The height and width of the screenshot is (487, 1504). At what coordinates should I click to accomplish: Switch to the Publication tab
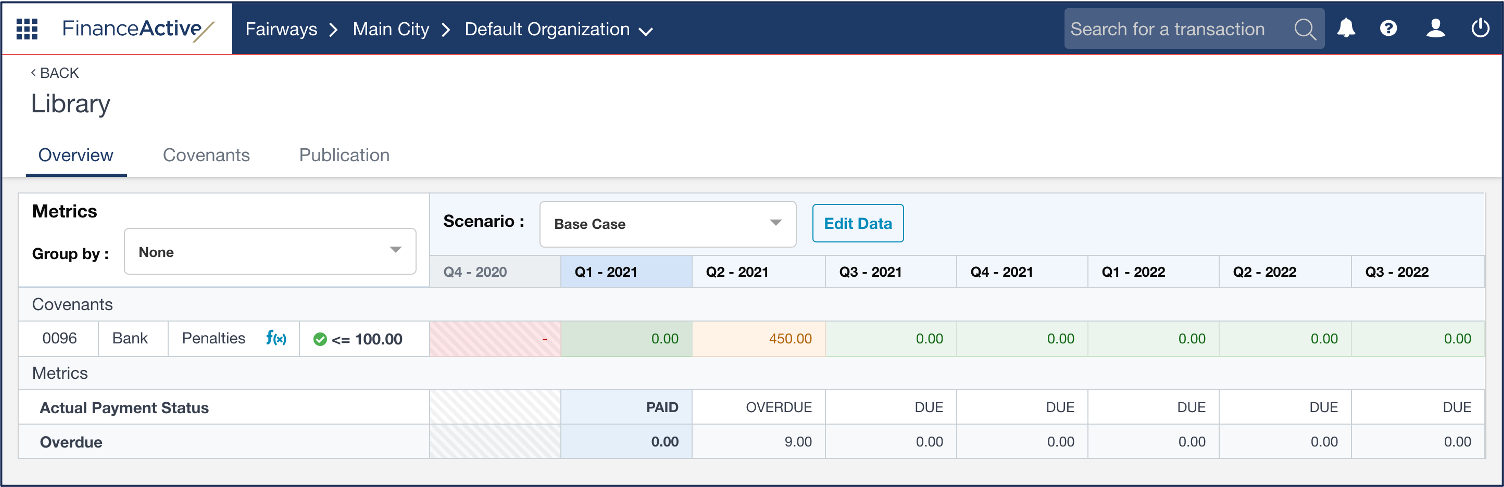[344, 155]
